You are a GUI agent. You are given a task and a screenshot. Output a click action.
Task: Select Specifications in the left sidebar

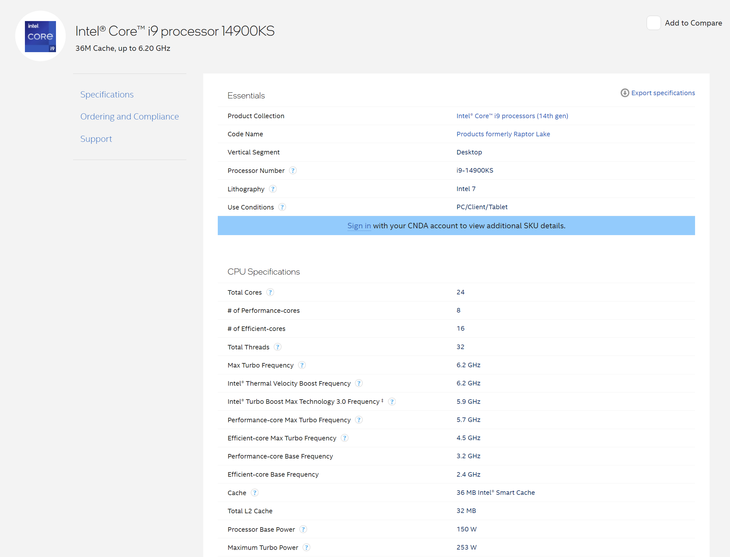tap(107, 95)
